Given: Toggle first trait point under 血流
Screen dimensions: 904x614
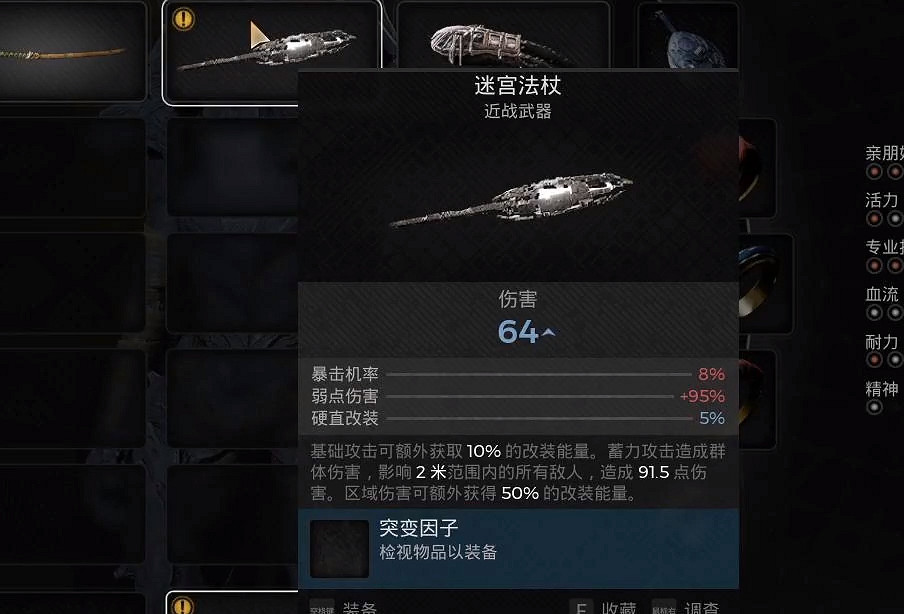Looking at the screenshot, I should (874, 312).
